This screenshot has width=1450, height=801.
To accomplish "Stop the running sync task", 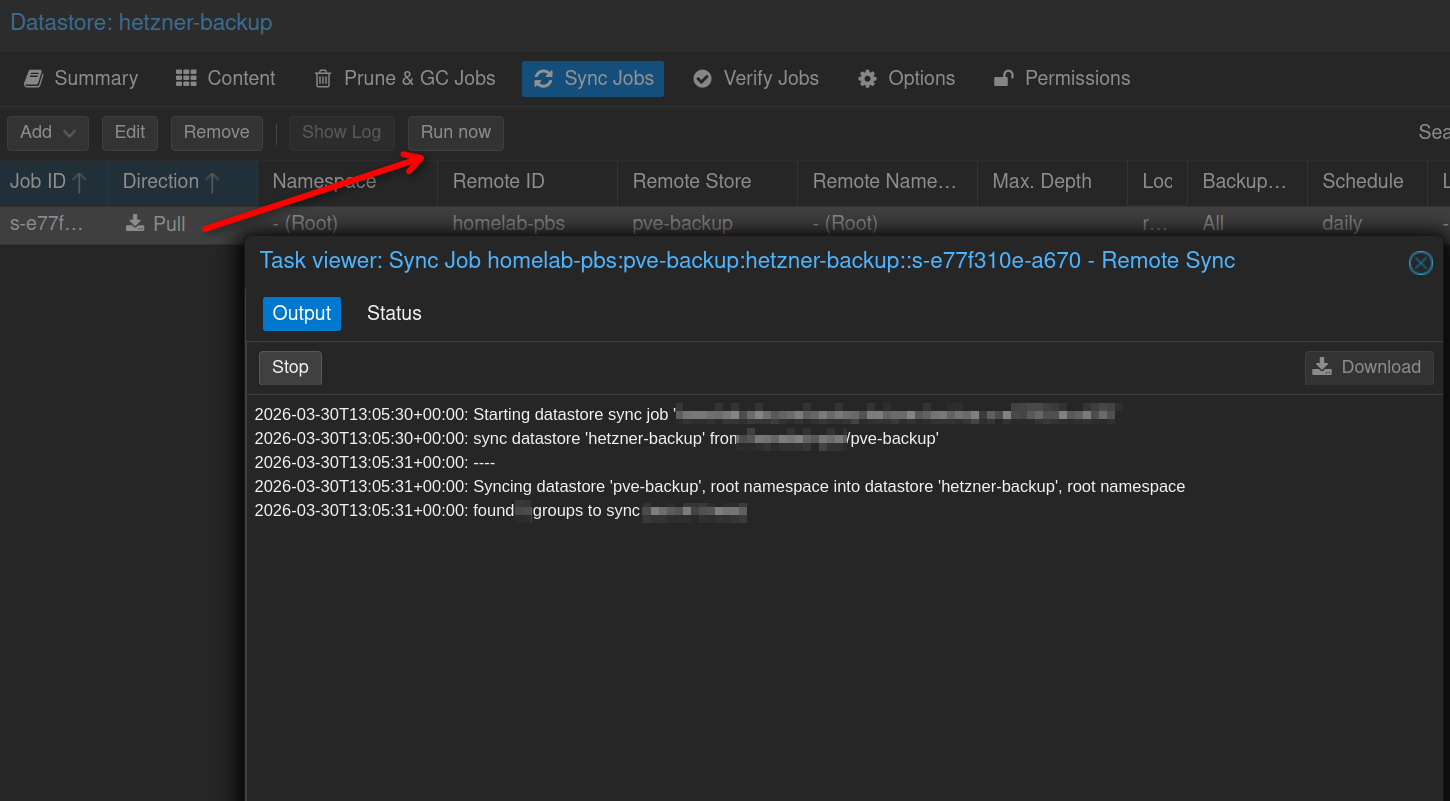I will click(x=290, y=367).
